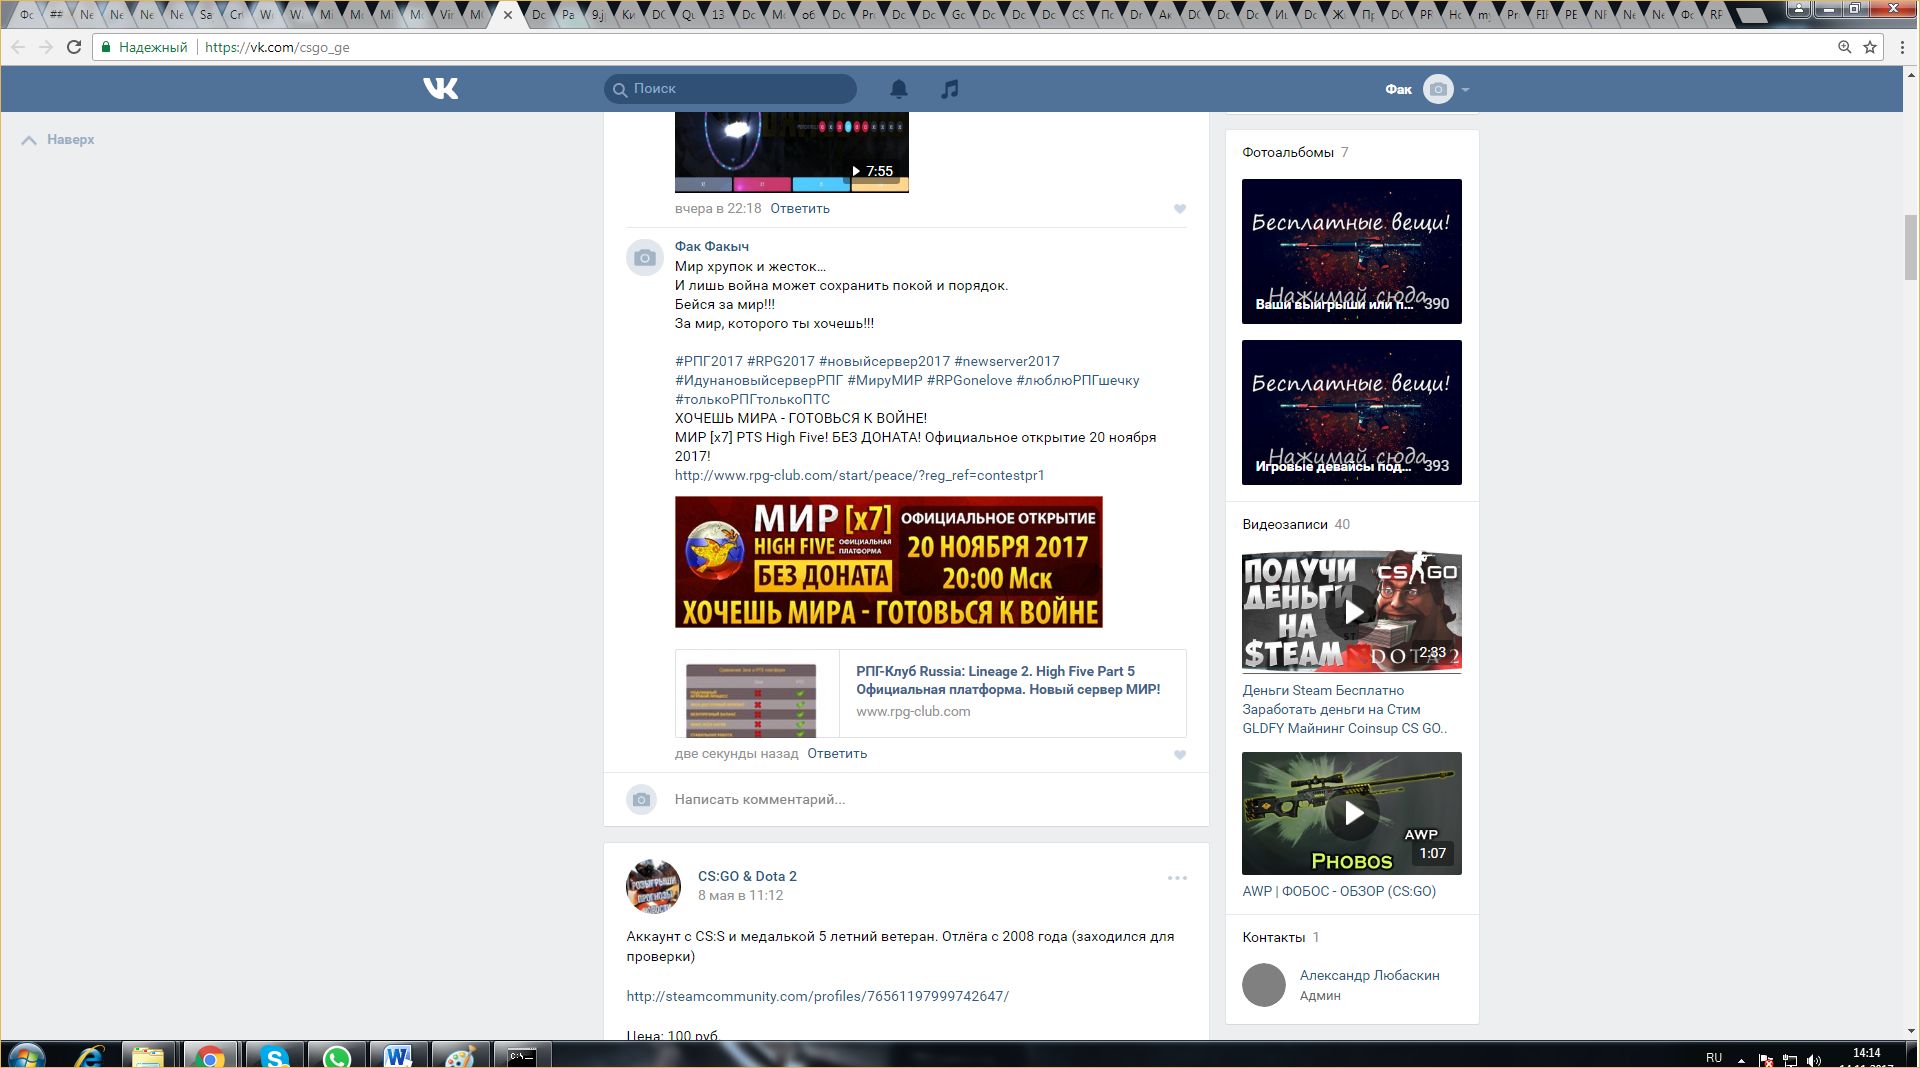Follow the #RPGonelove hashtag
This screenshot has height=1068, width=1920.
tap(969, 381)
